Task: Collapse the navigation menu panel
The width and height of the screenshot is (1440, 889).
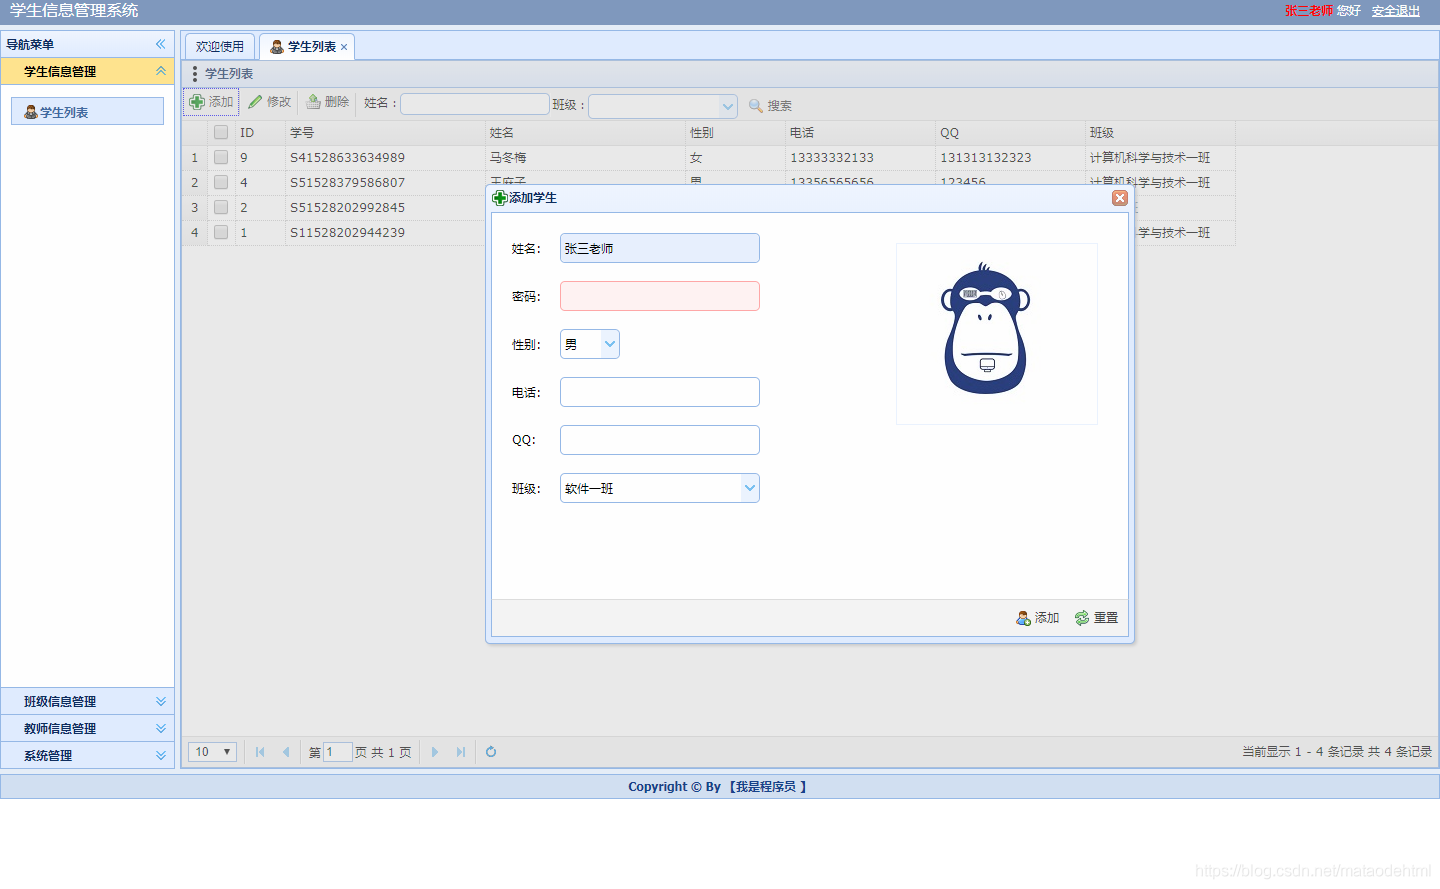Action: [x=160, y=44]
